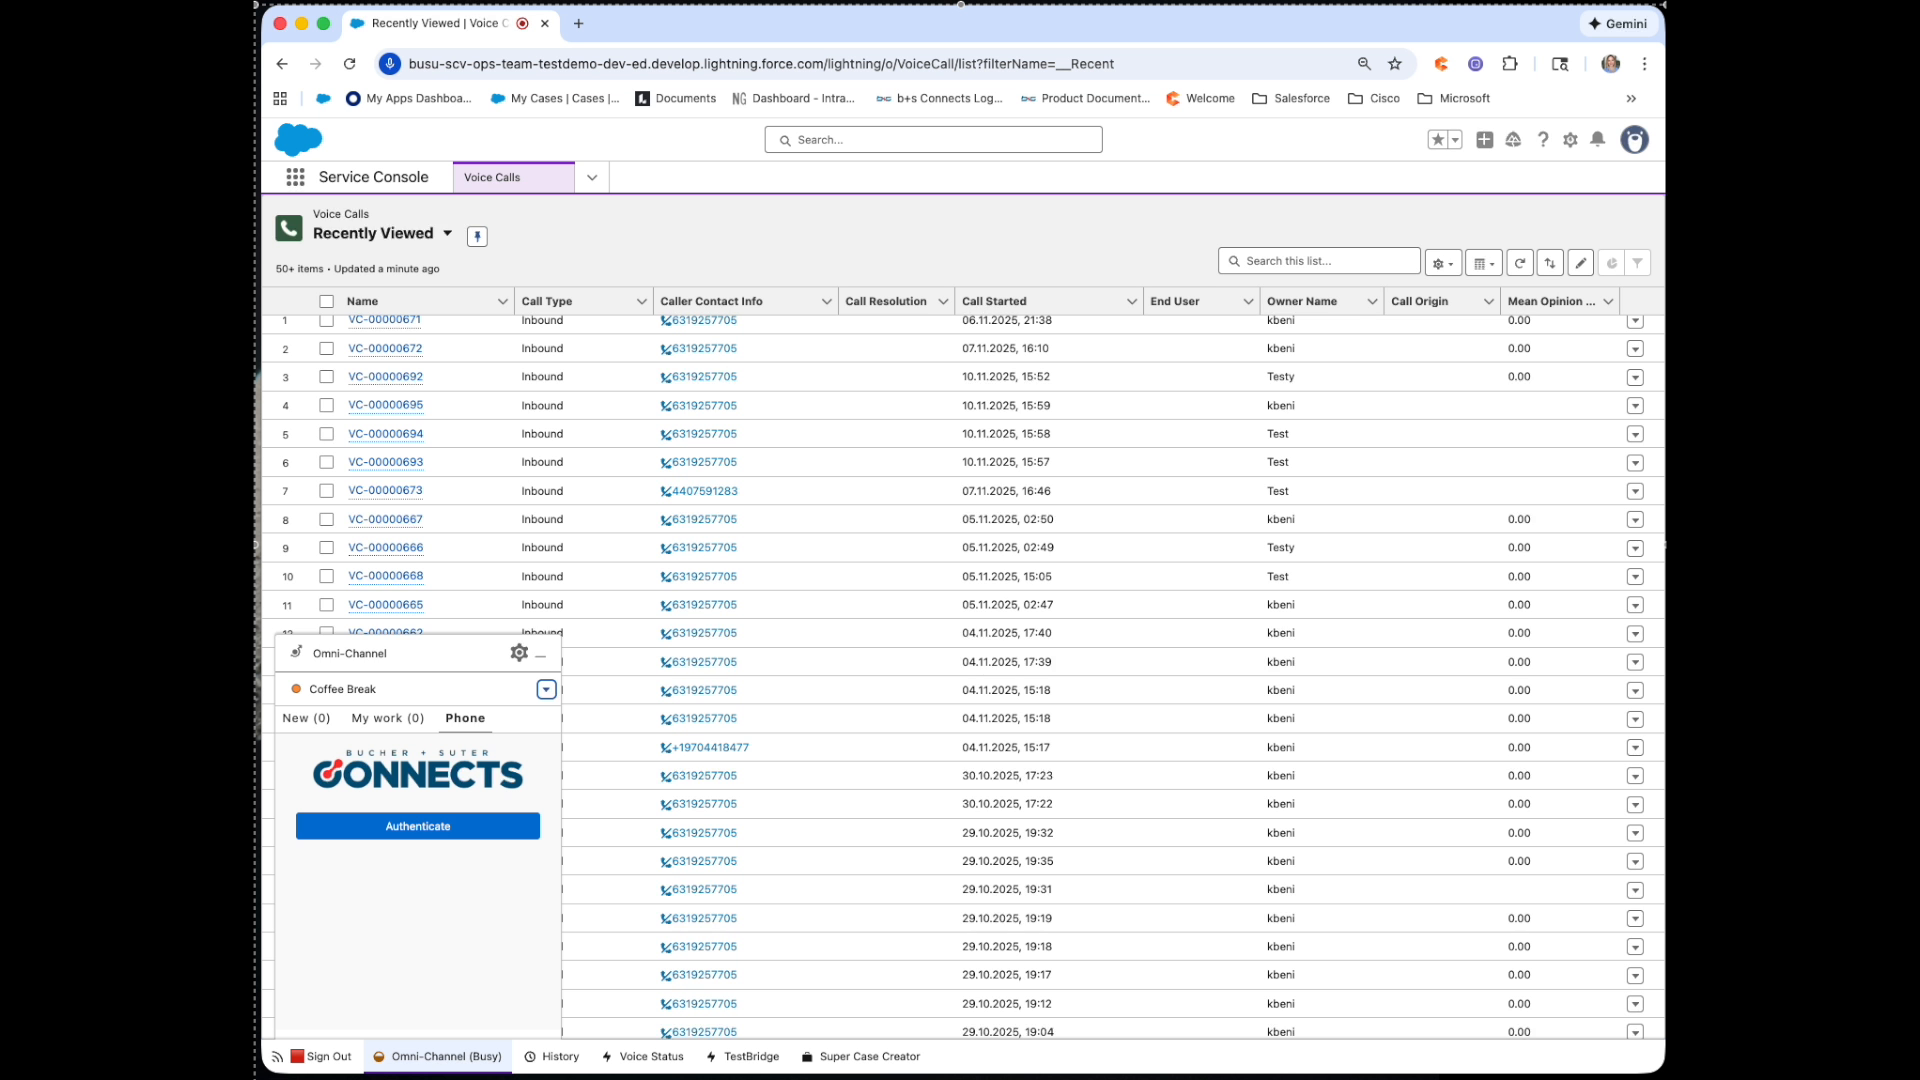This screenshot has height=1080, width=1920.
Task: Open the filters panel icon
Action: pos(1637,262)
